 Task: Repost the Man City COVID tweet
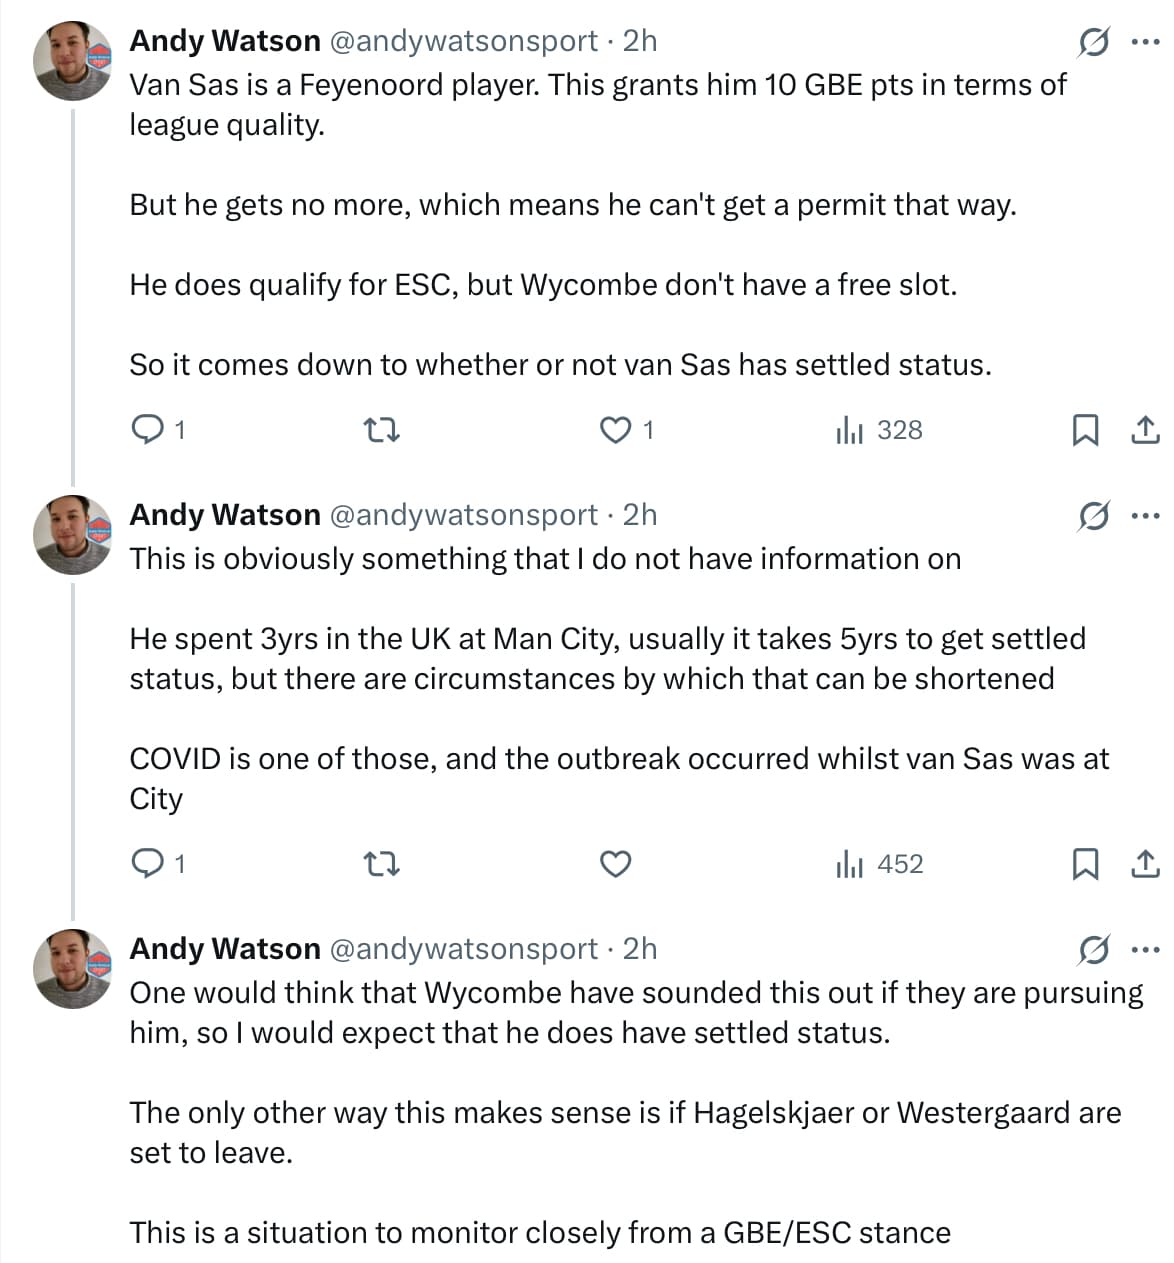381,864
